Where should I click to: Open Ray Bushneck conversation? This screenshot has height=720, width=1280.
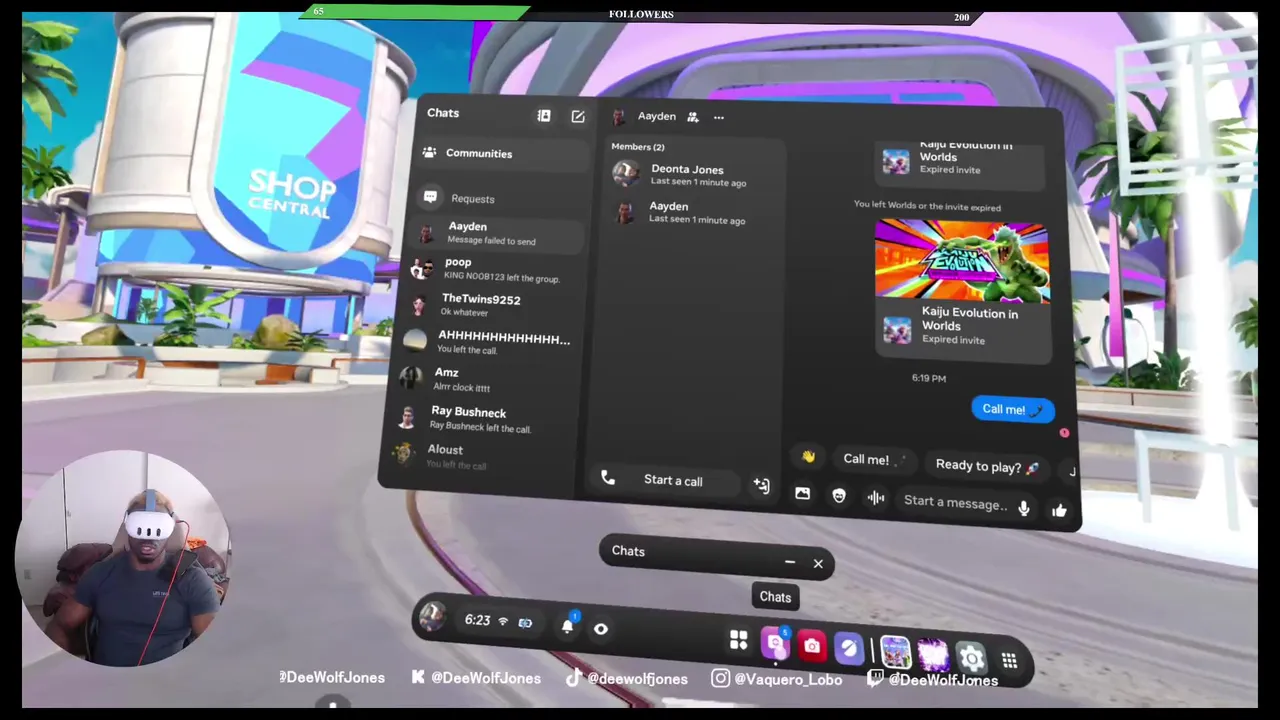click(486, 419)
